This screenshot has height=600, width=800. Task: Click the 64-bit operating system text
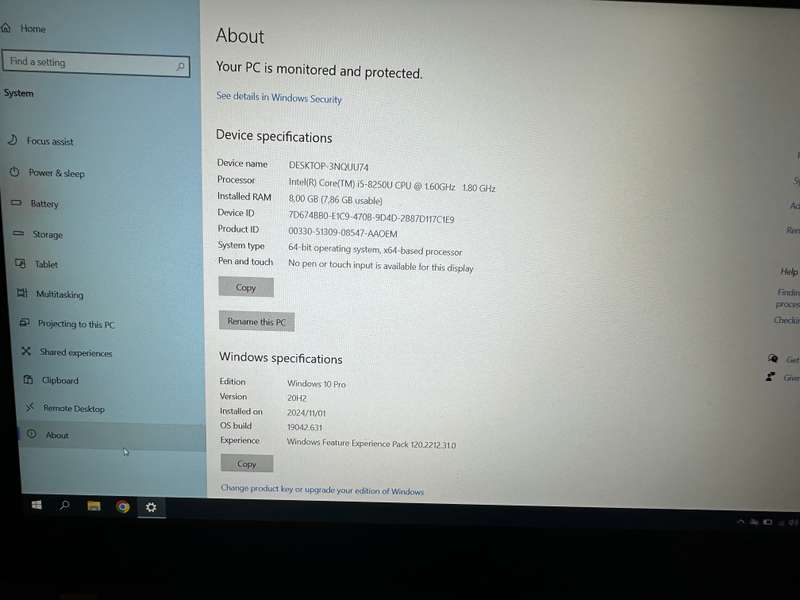pos(376,250)
